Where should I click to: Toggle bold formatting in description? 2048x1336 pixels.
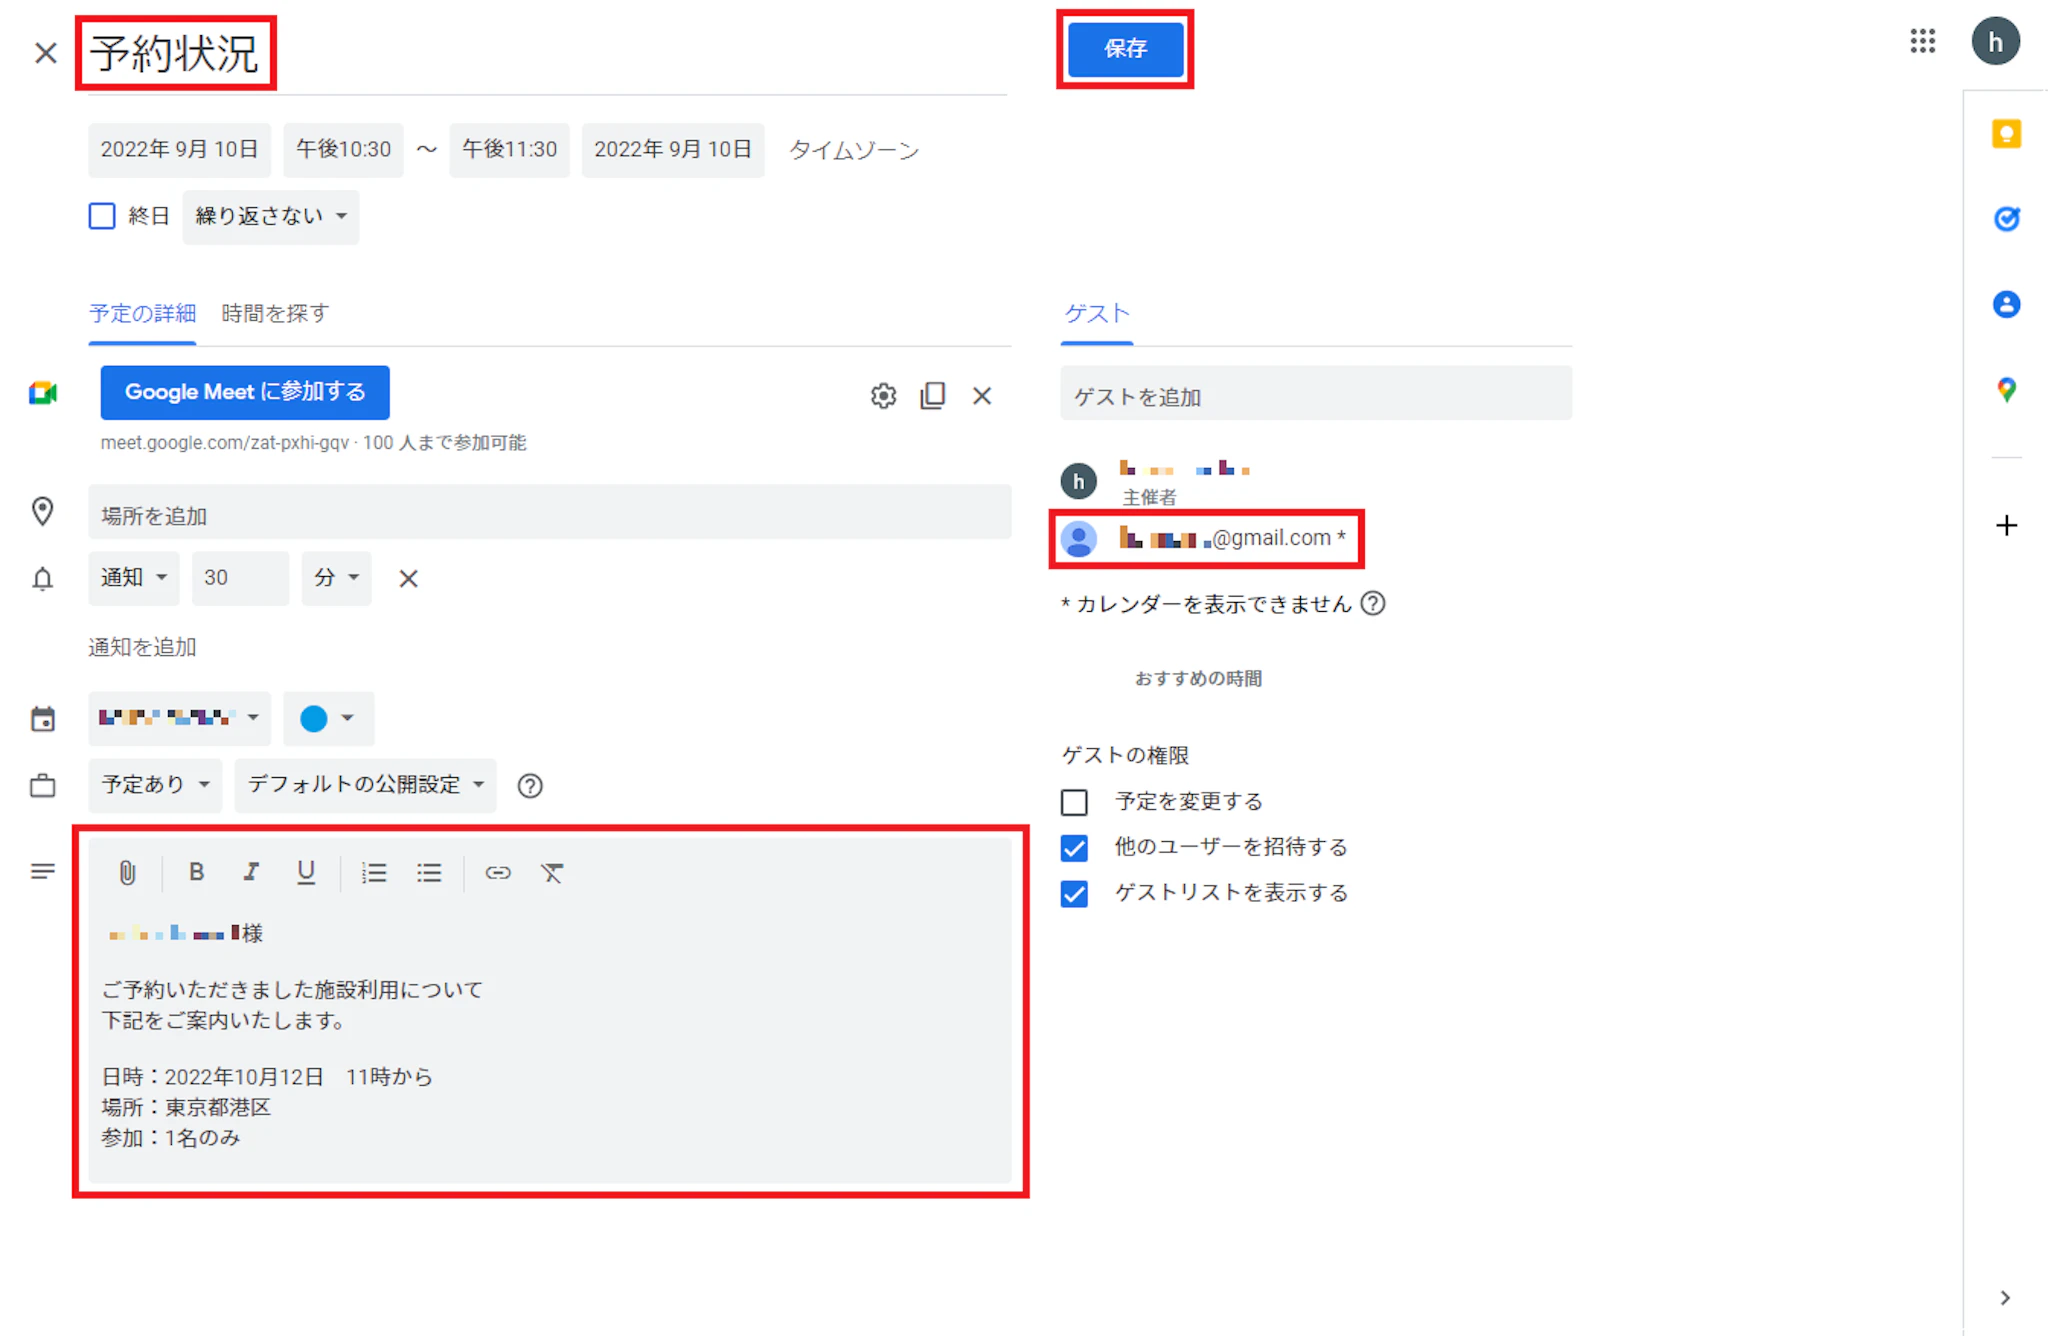coord(196,872)
